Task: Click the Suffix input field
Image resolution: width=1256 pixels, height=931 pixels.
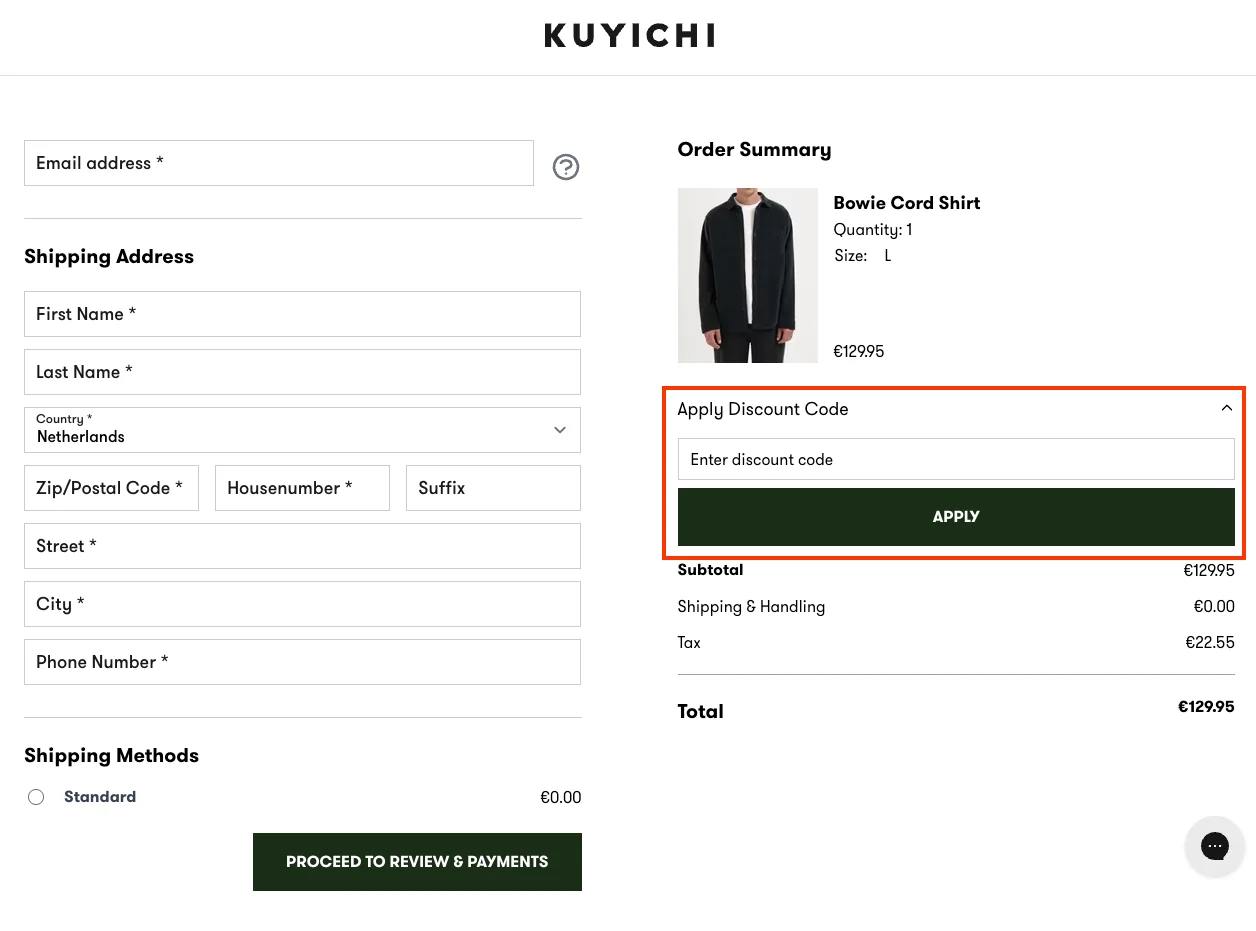Action: click(x=492, y=488)
